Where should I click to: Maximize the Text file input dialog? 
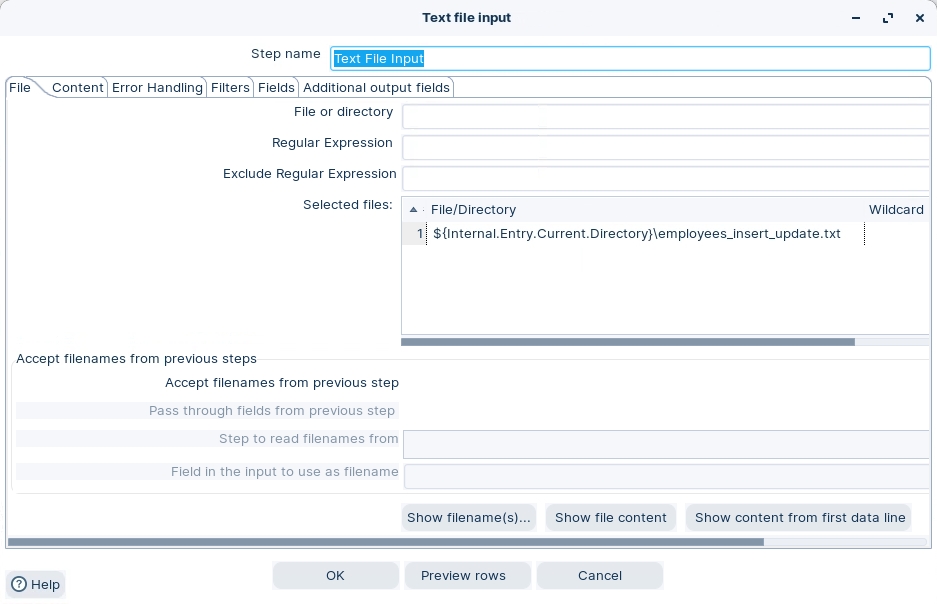point(887,18)
